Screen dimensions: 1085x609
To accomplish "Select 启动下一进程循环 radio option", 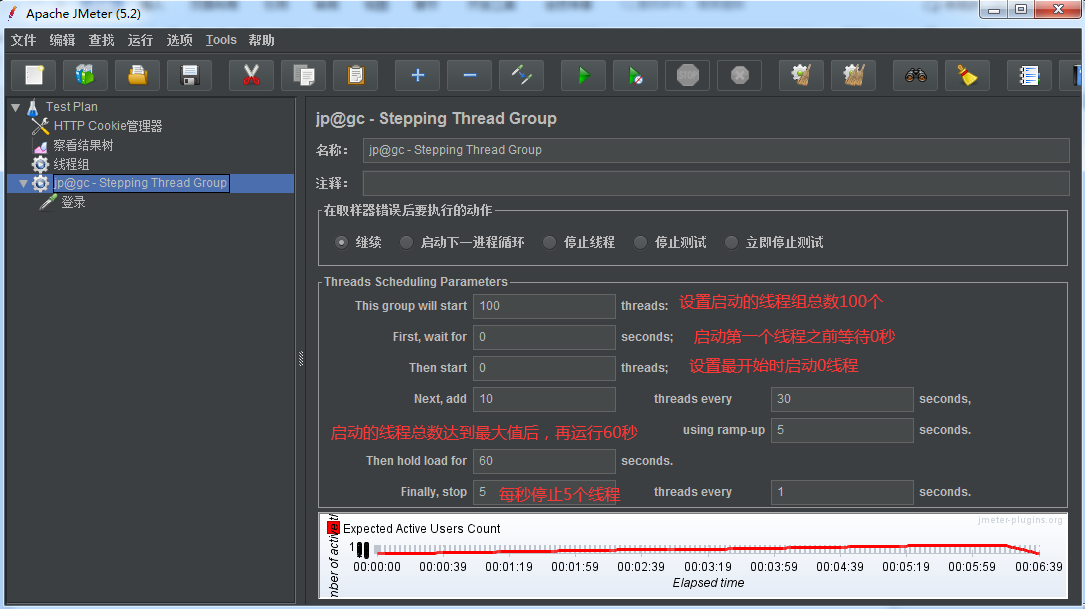I will (x=406, y=242).
